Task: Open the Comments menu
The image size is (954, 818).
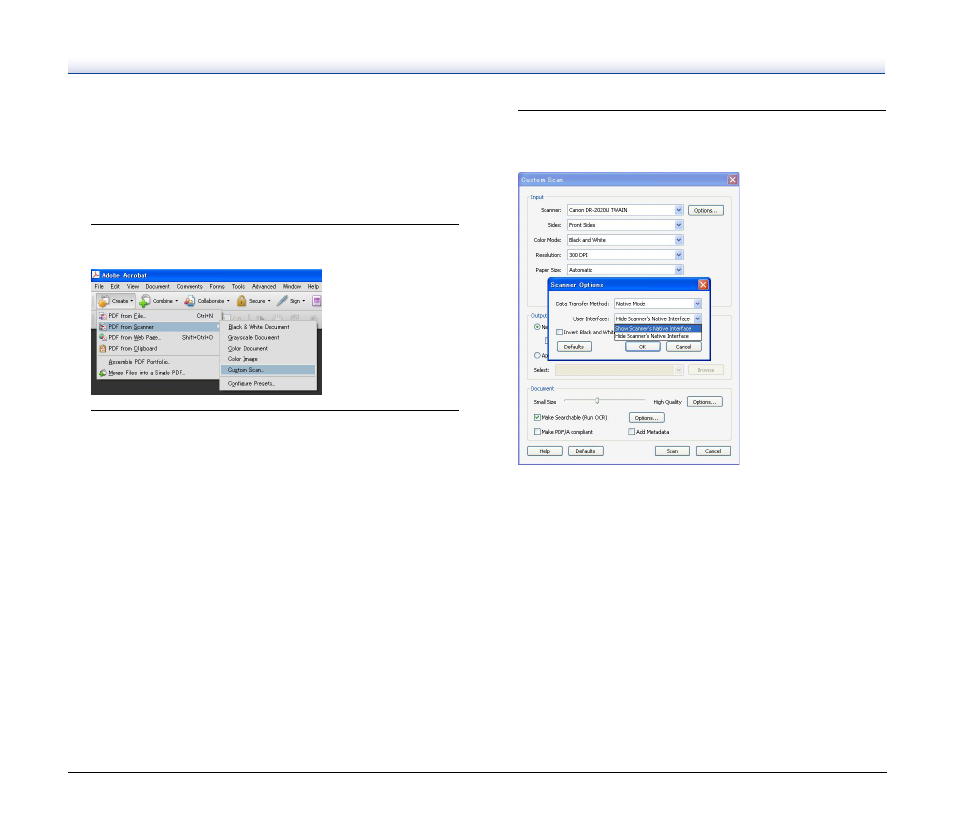Action: click(190, 287)
